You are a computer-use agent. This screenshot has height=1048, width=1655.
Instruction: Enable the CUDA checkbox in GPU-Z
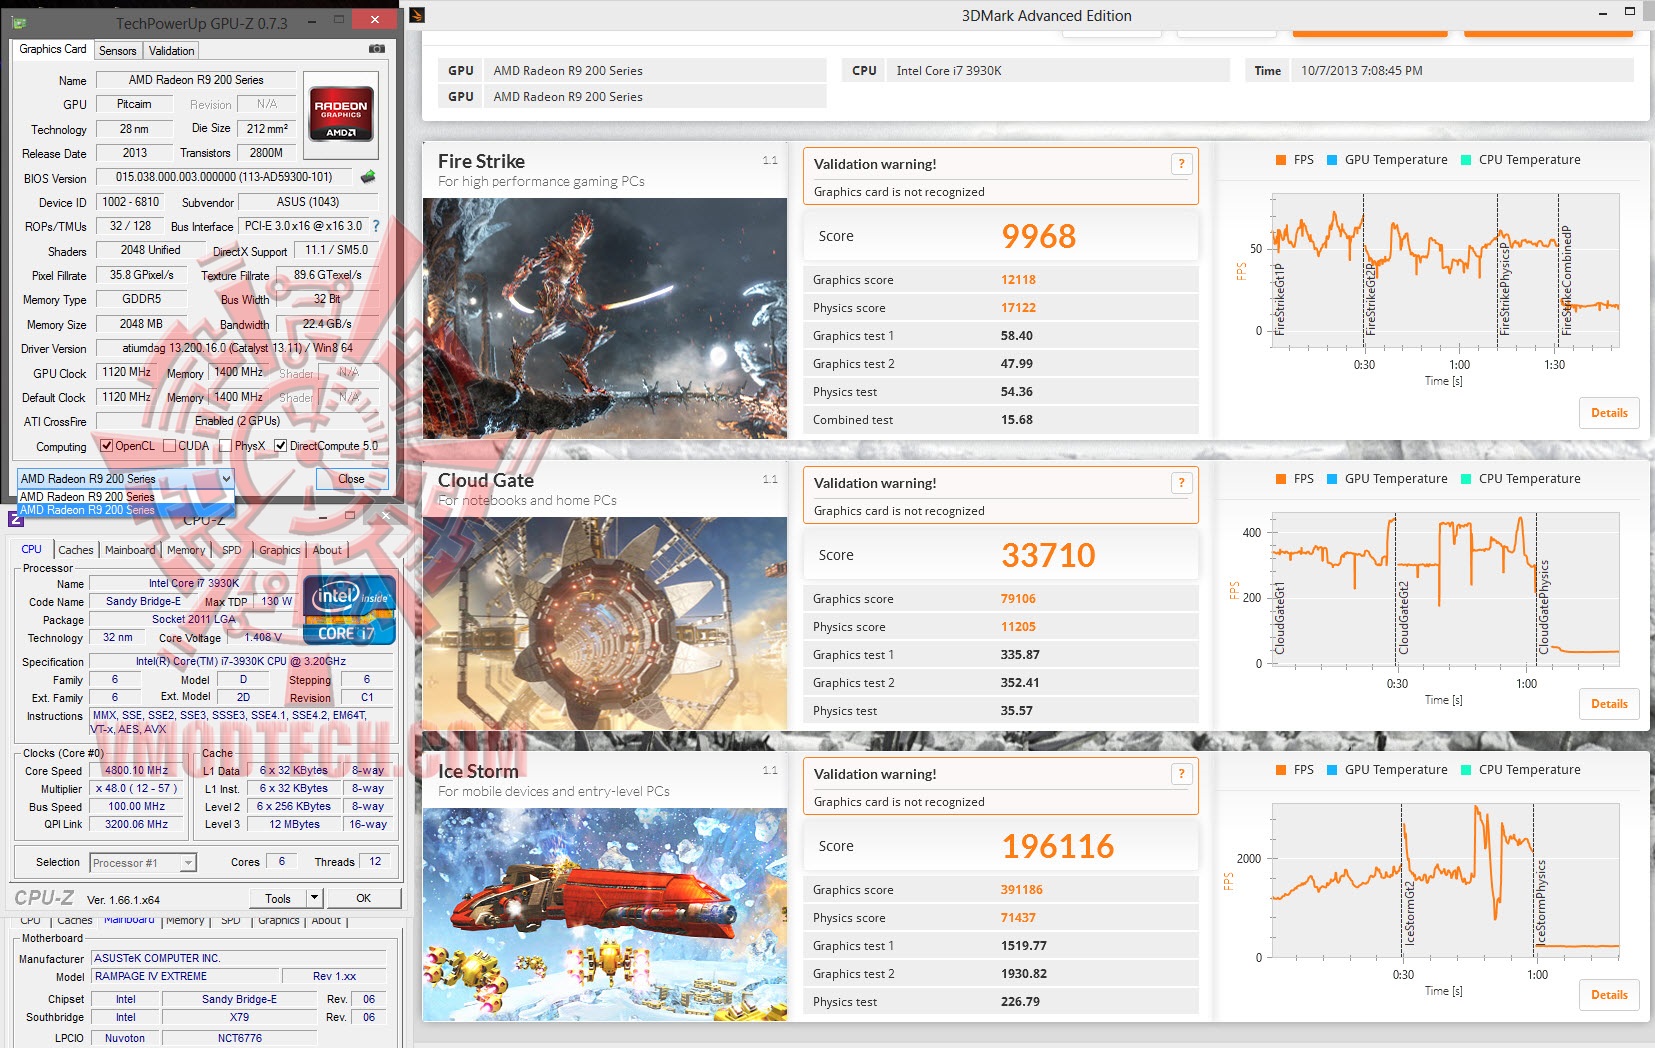pos(169,446)
